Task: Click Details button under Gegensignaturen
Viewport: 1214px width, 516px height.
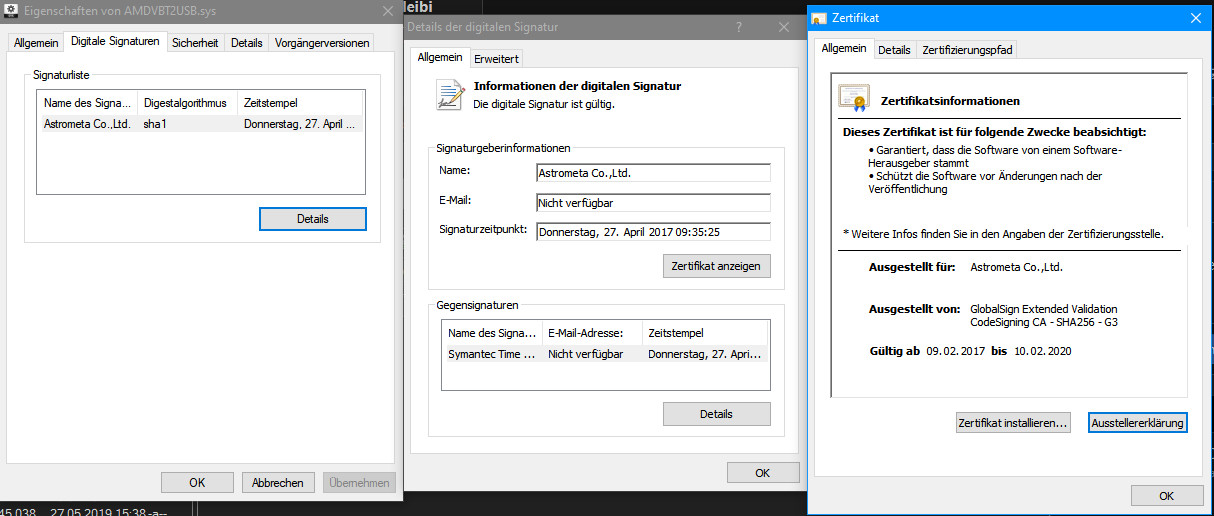Action: [x=716, y=414]
